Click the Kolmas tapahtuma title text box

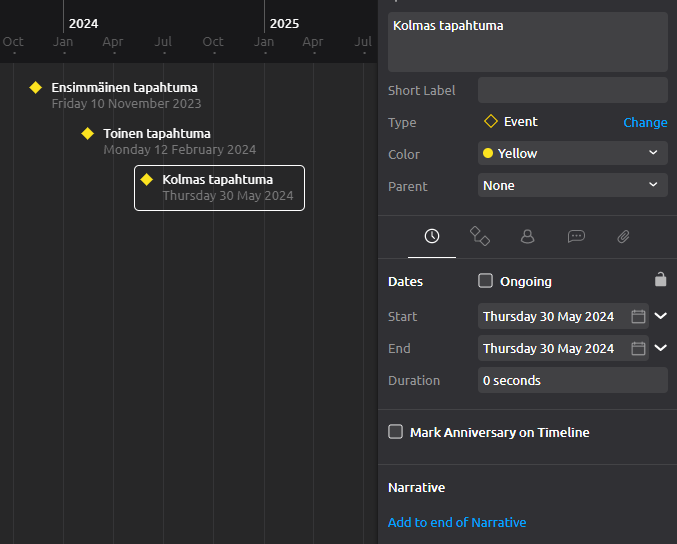tap(528, 42)
